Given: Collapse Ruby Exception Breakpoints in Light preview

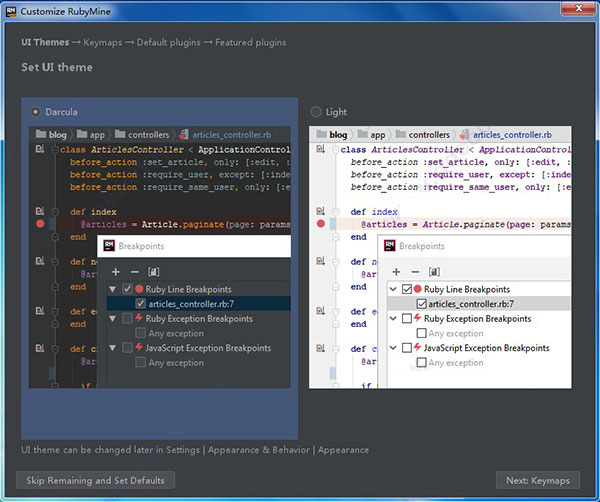Looking at the screenshot, I should tap(393, 318).
